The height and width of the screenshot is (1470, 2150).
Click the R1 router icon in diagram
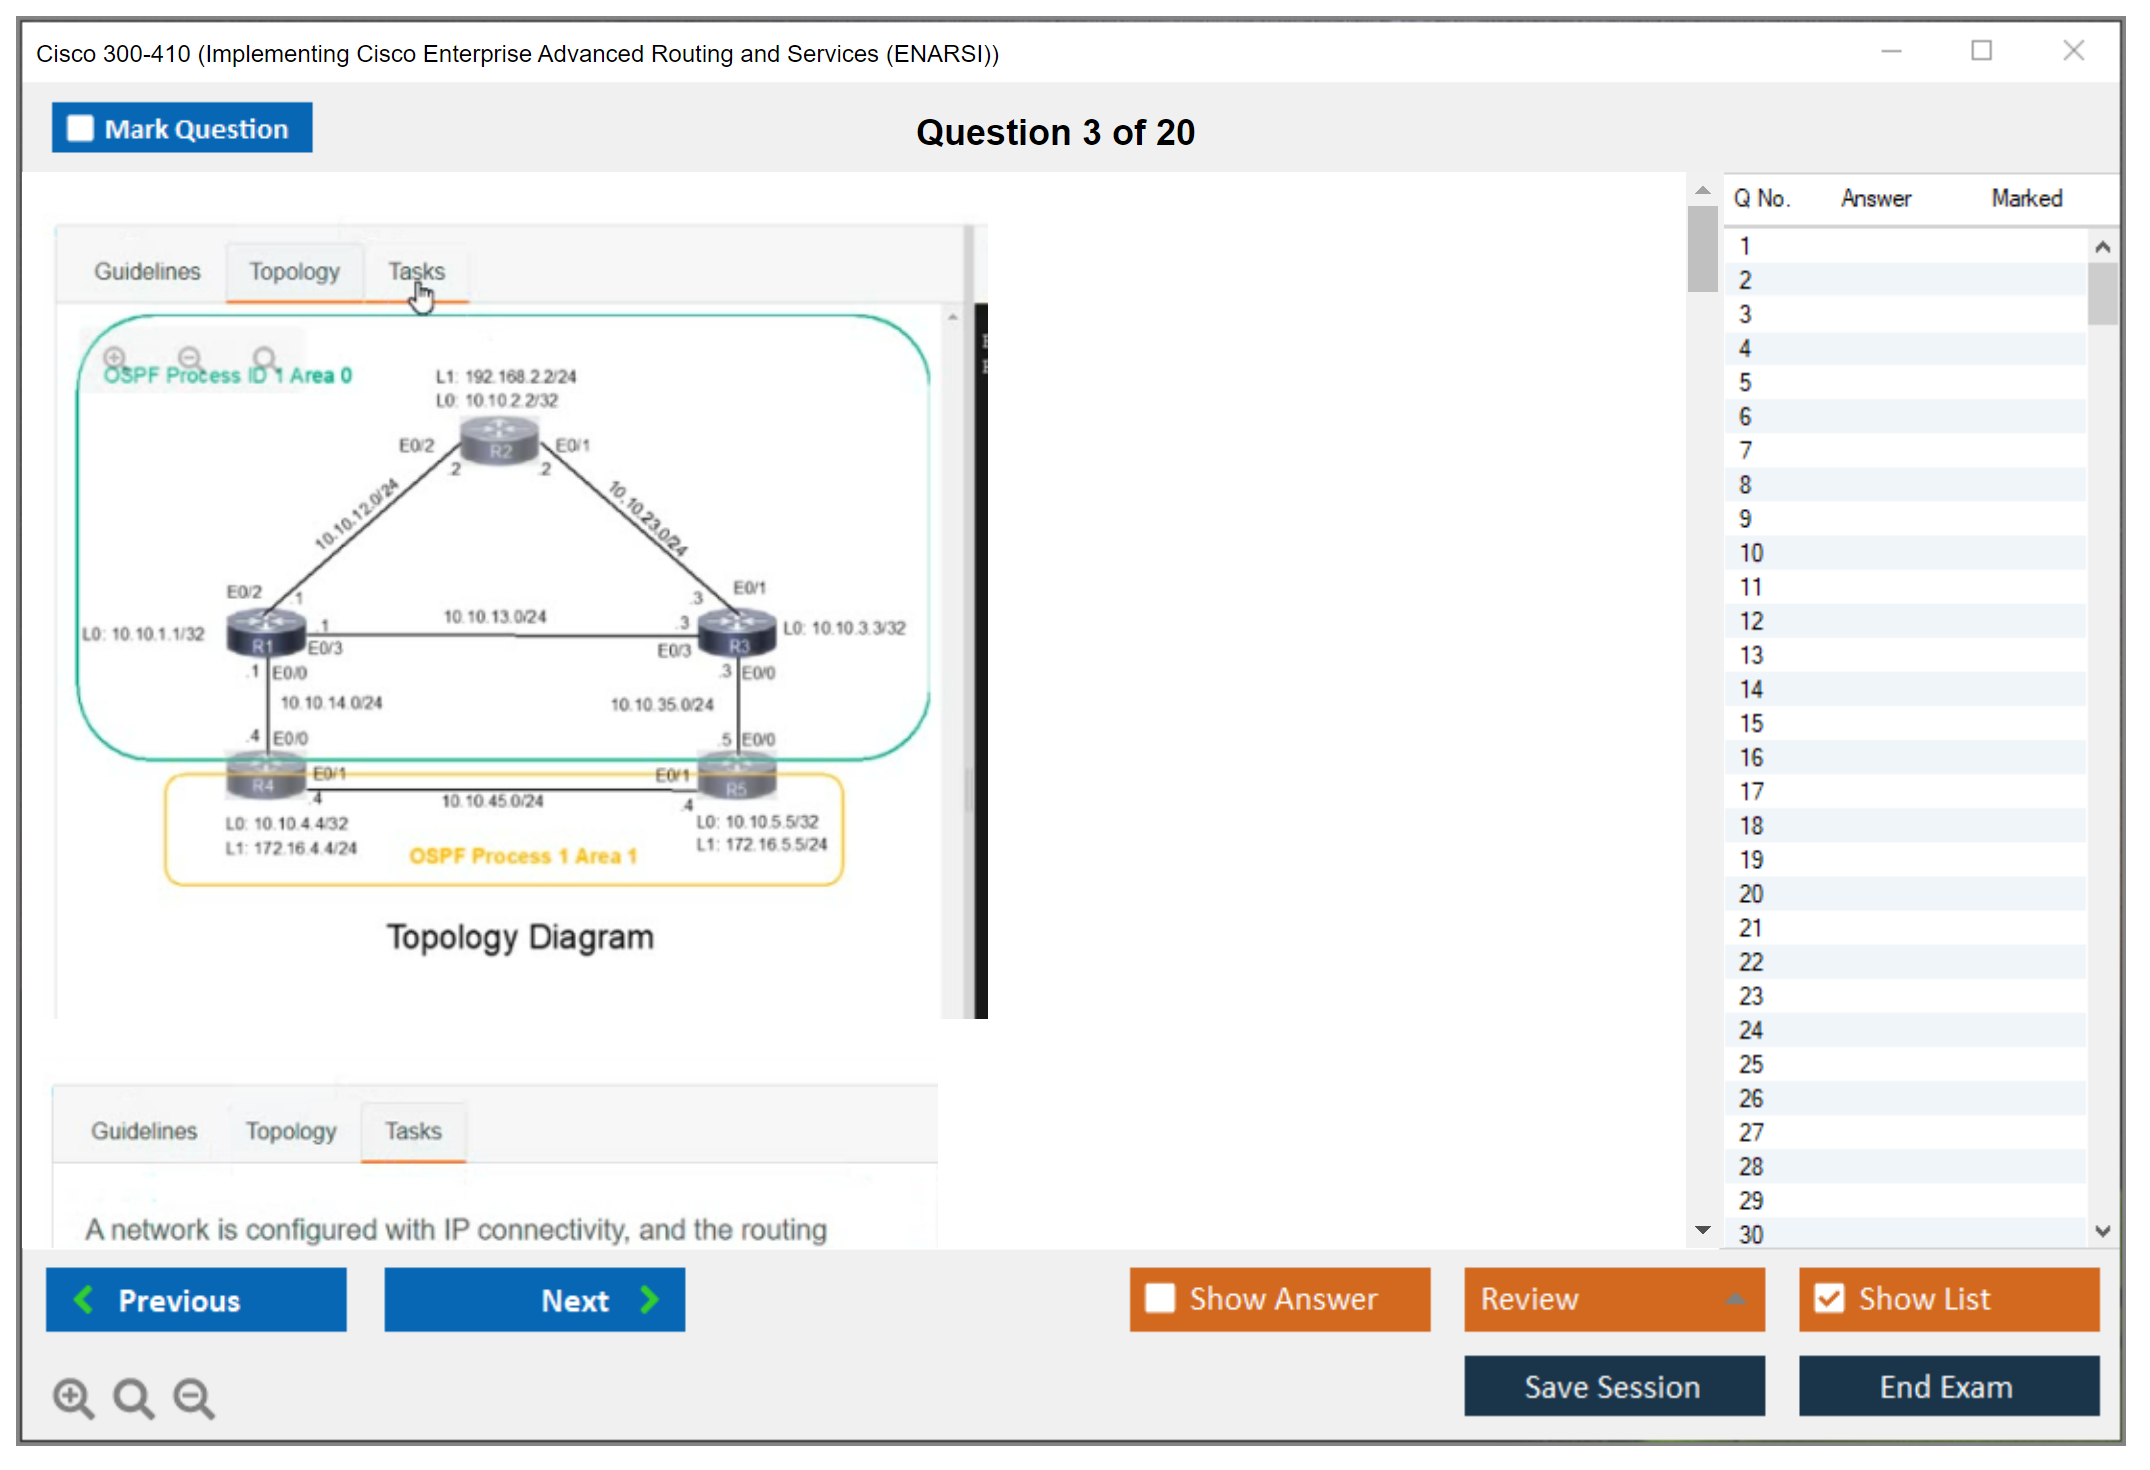tap(265, 633)
